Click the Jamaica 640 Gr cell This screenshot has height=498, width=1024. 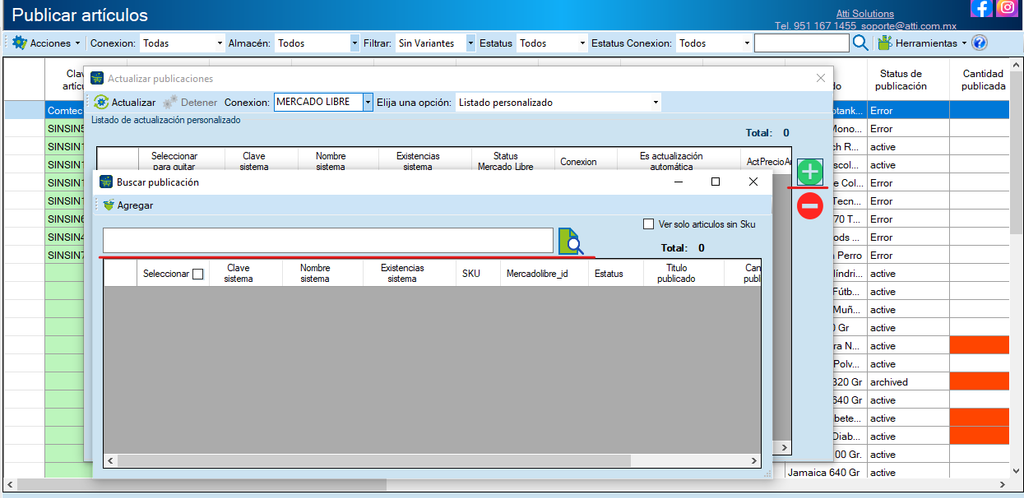pyautogui.click(x=826, y=473)
